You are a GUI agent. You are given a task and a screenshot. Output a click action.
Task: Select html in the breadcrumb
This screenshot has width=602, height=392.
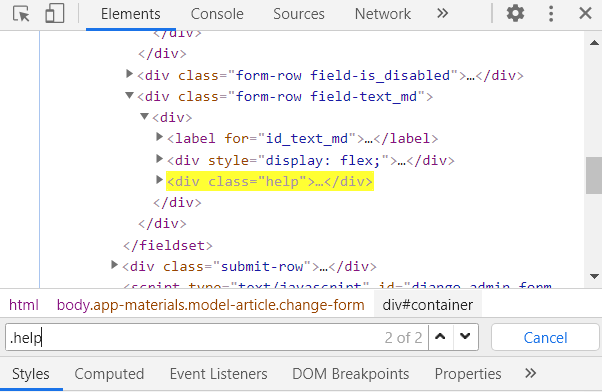[x=24, y=305]
